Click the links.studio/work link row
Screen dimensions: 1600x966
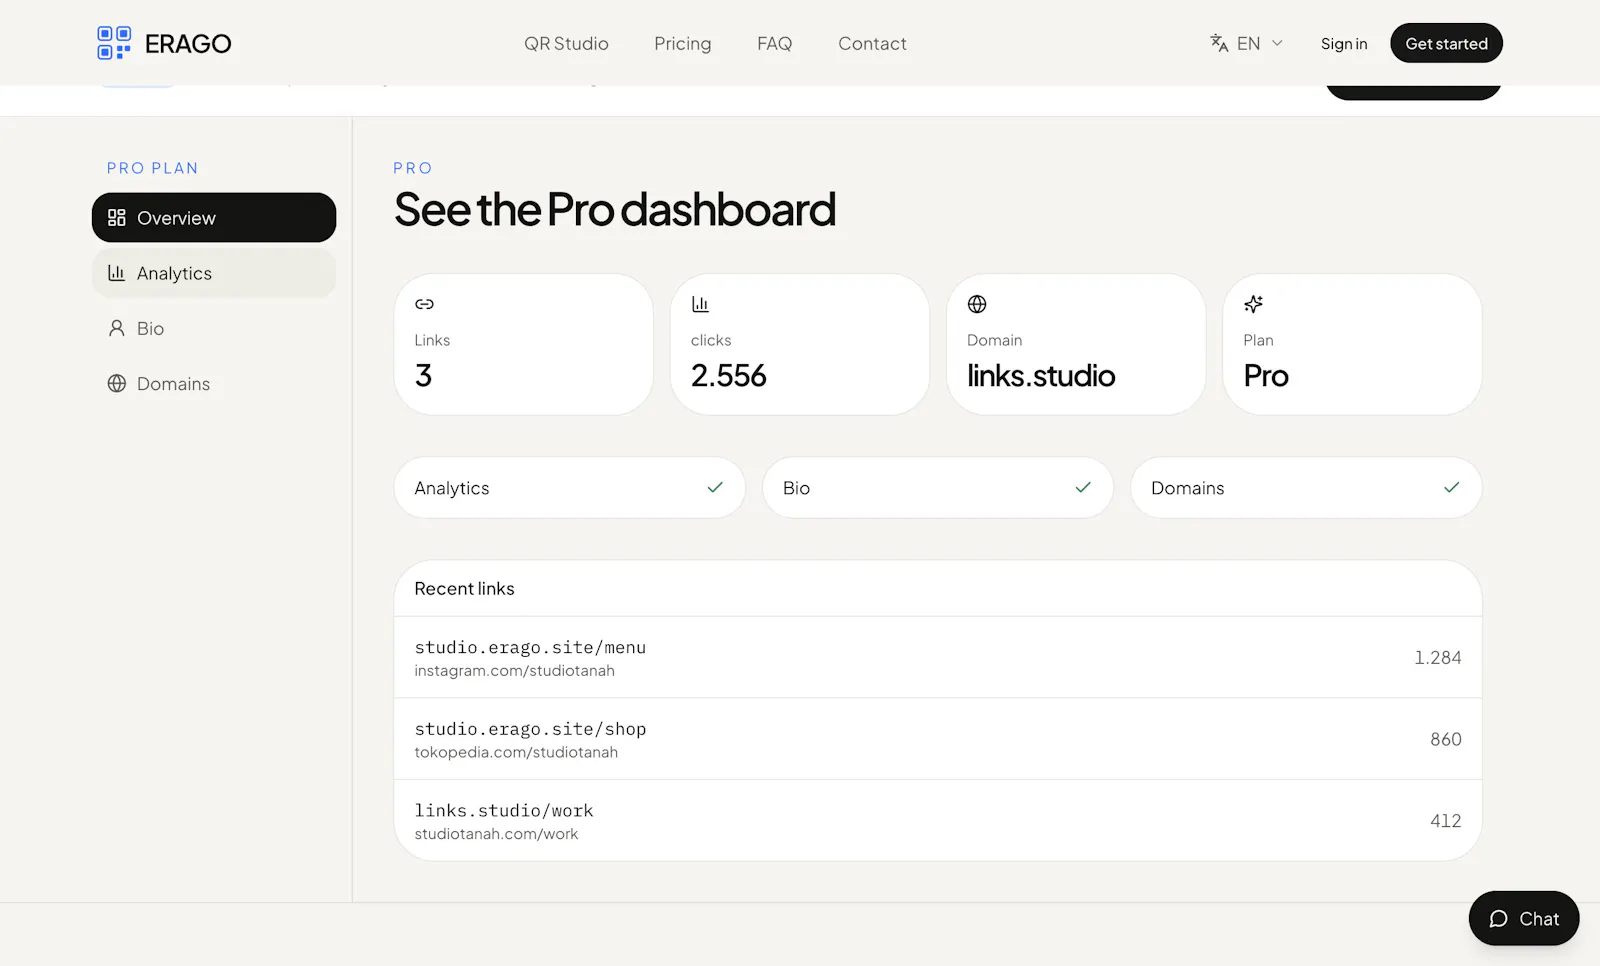click(x=938, y=820)
